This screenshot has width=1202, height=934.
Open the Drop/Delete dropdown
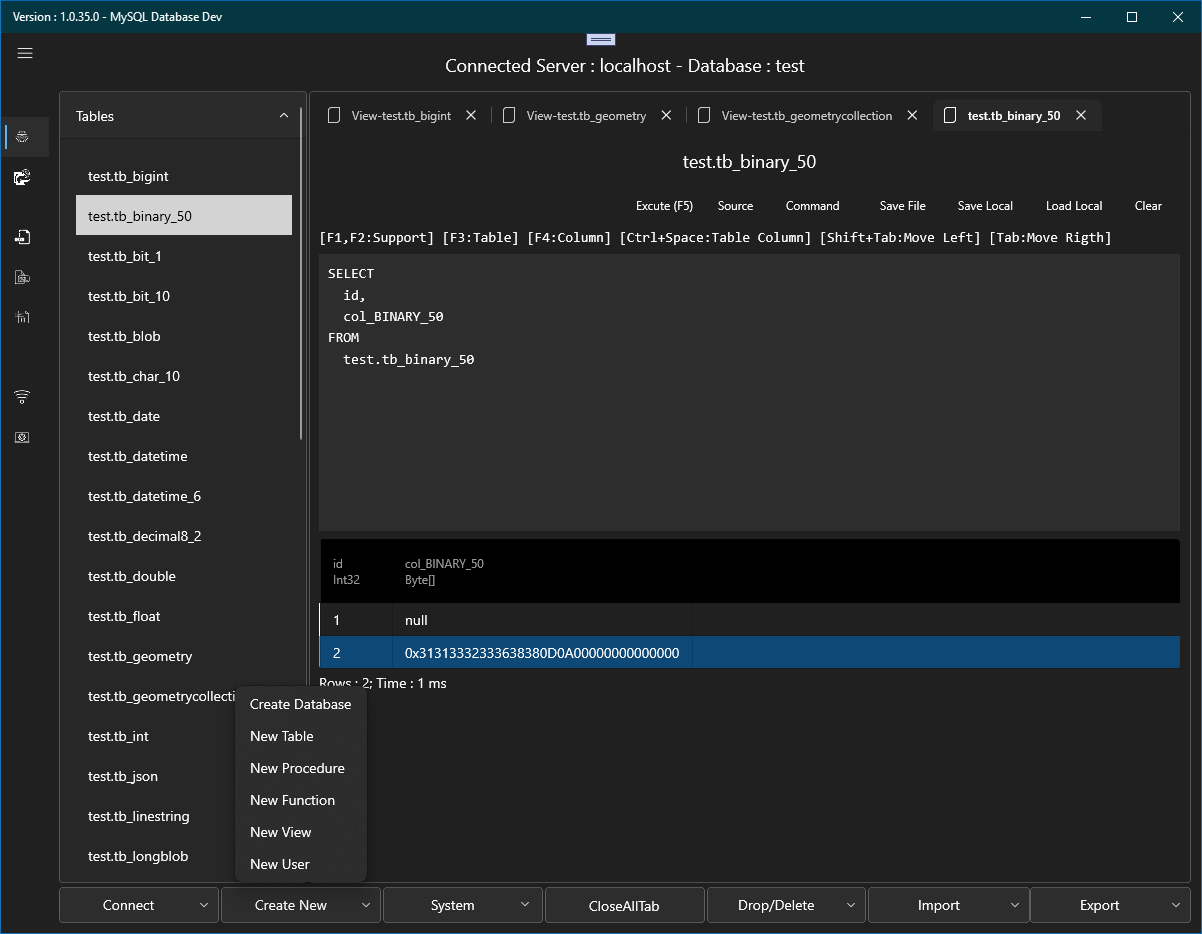coord(787,905)
